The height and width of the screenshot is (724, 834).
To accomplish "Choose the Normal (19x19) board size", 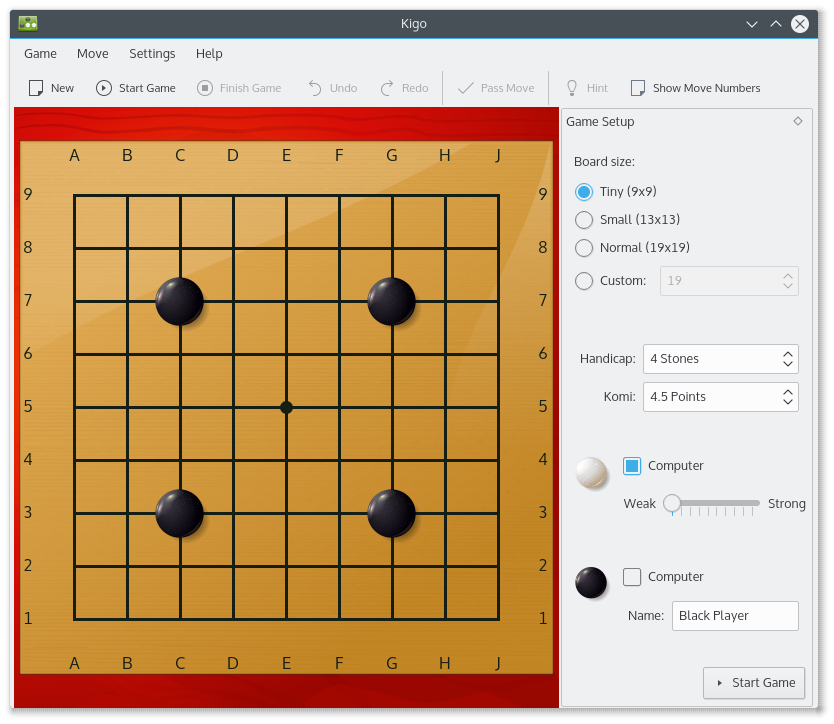I will pos(584,248).
